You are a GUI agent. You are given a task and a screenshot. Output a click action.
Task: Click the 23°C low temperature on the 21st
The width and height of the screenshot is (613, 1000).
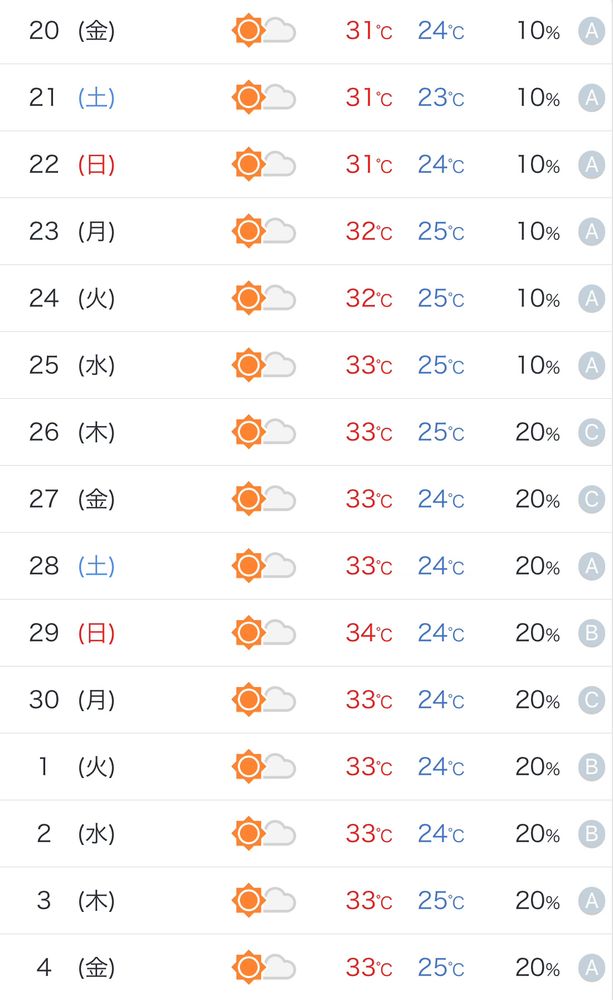441,98
